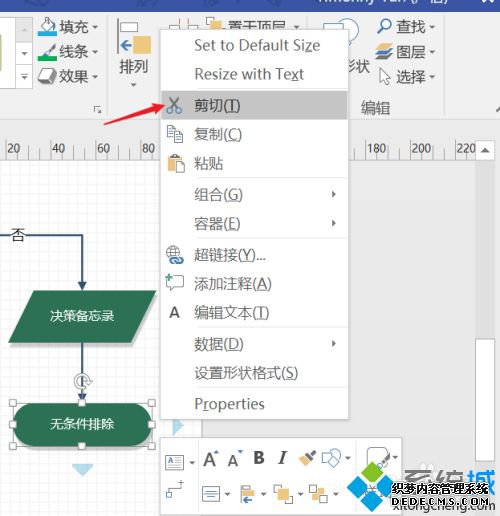Increase font size with the grow A icon

(211, 459)
